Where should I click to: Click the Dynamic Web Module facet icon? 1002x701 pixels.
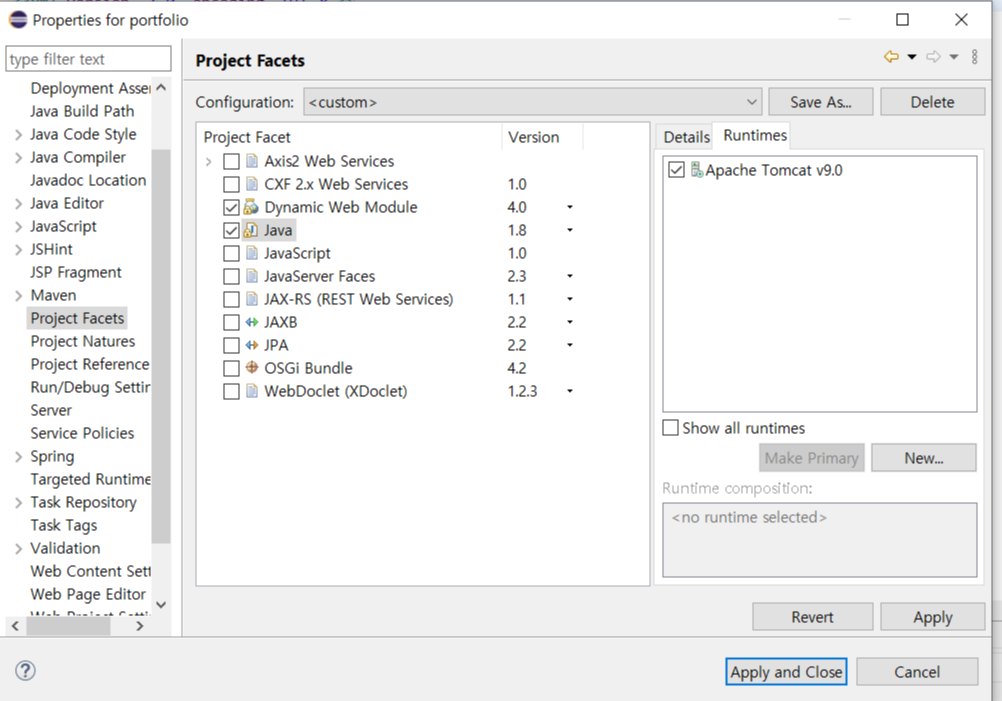point(251,207)
